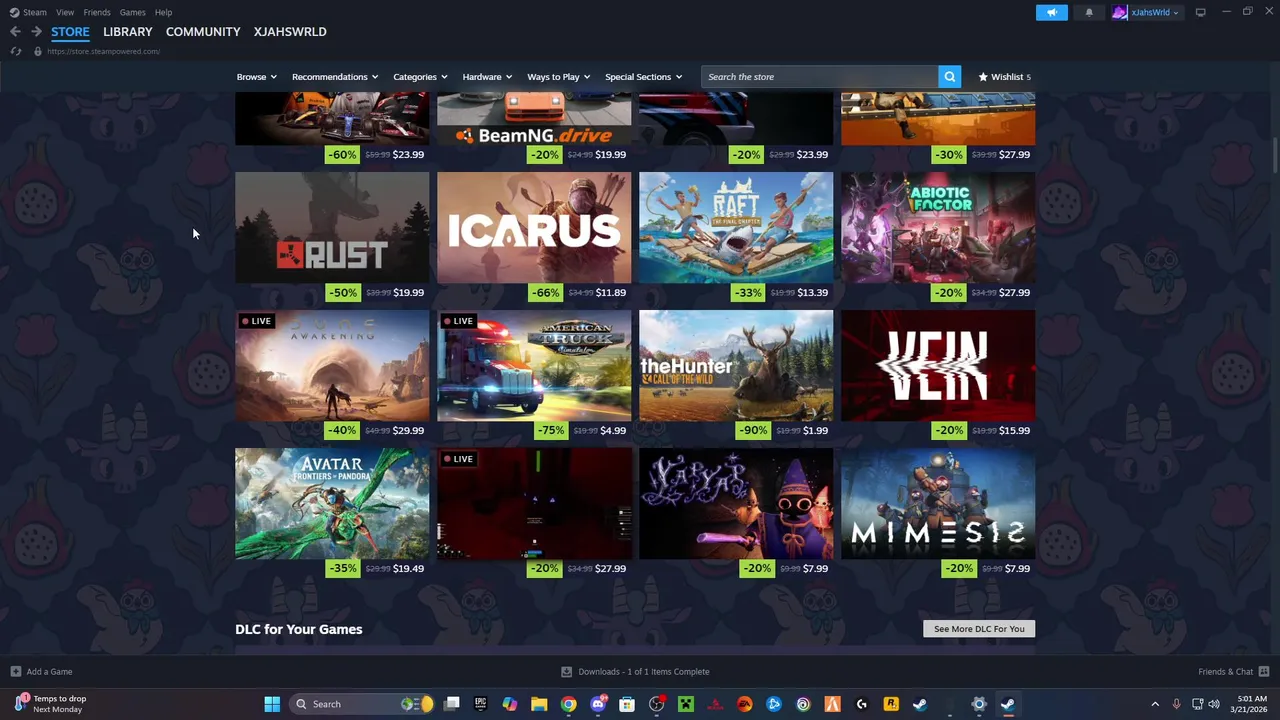Open the Raft game tile
1280x720 pixels.
point(736,227)
